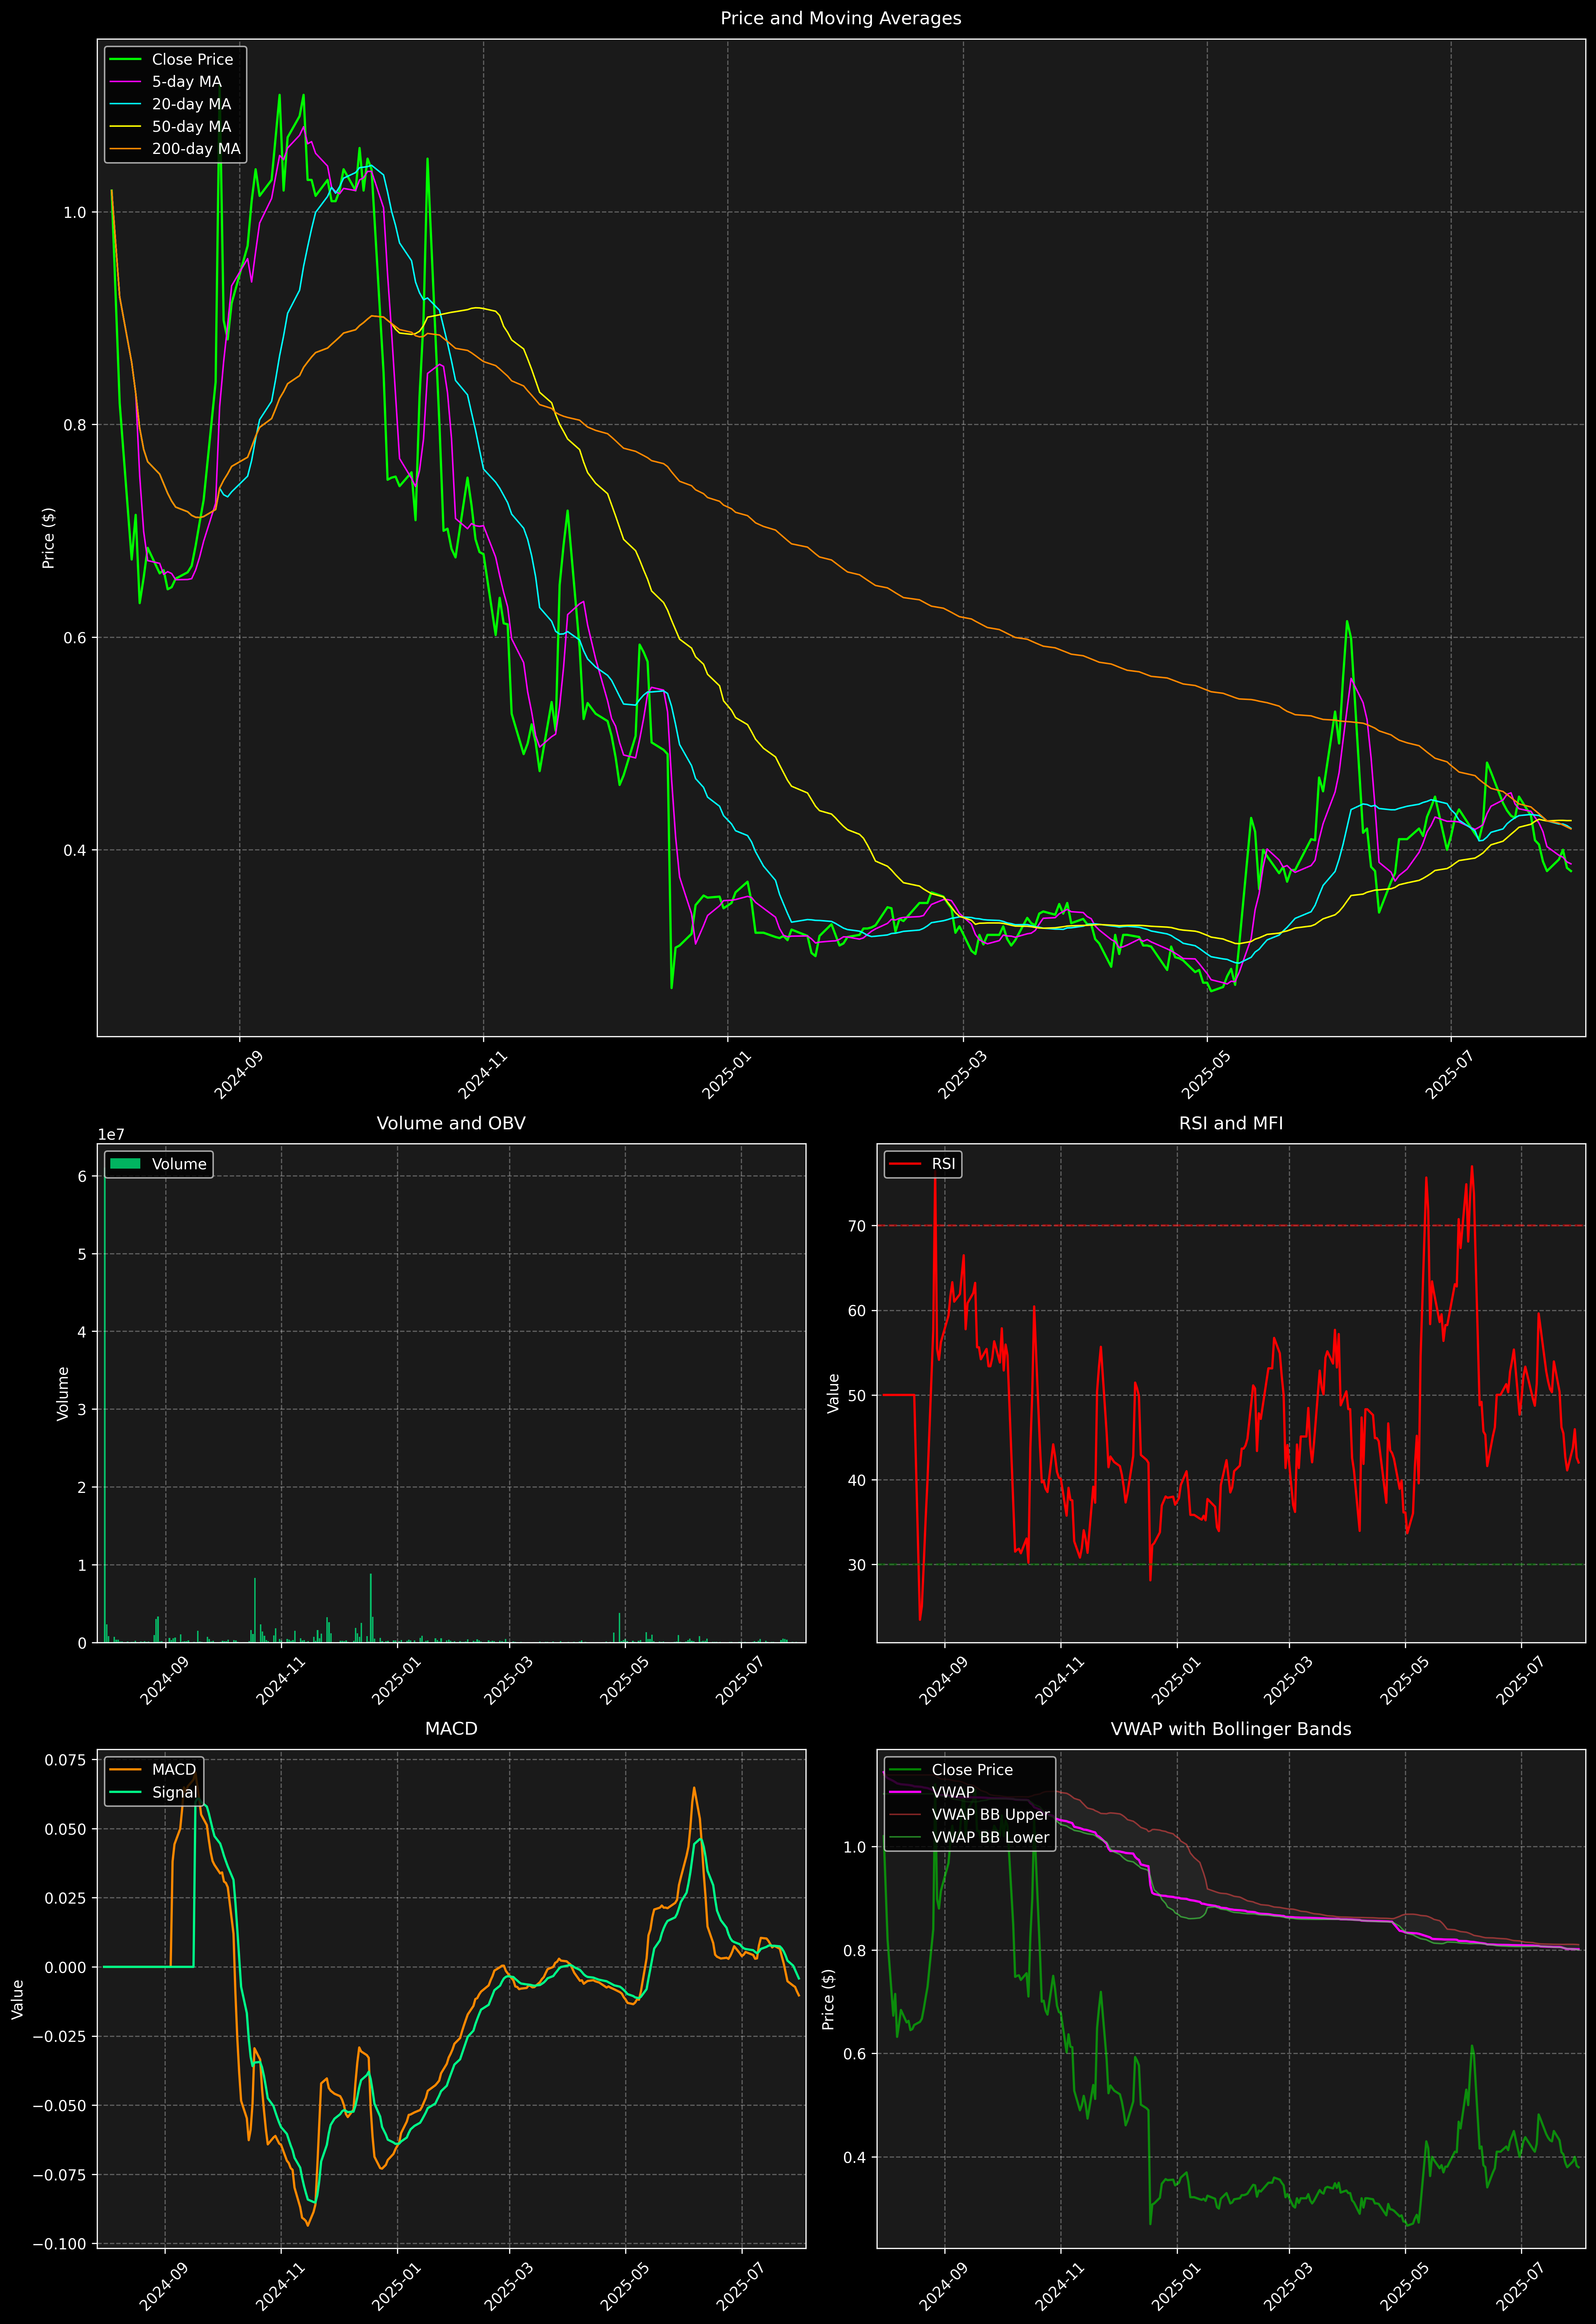Click the cyan '20-day MA' legend line sample

point(125,104)
